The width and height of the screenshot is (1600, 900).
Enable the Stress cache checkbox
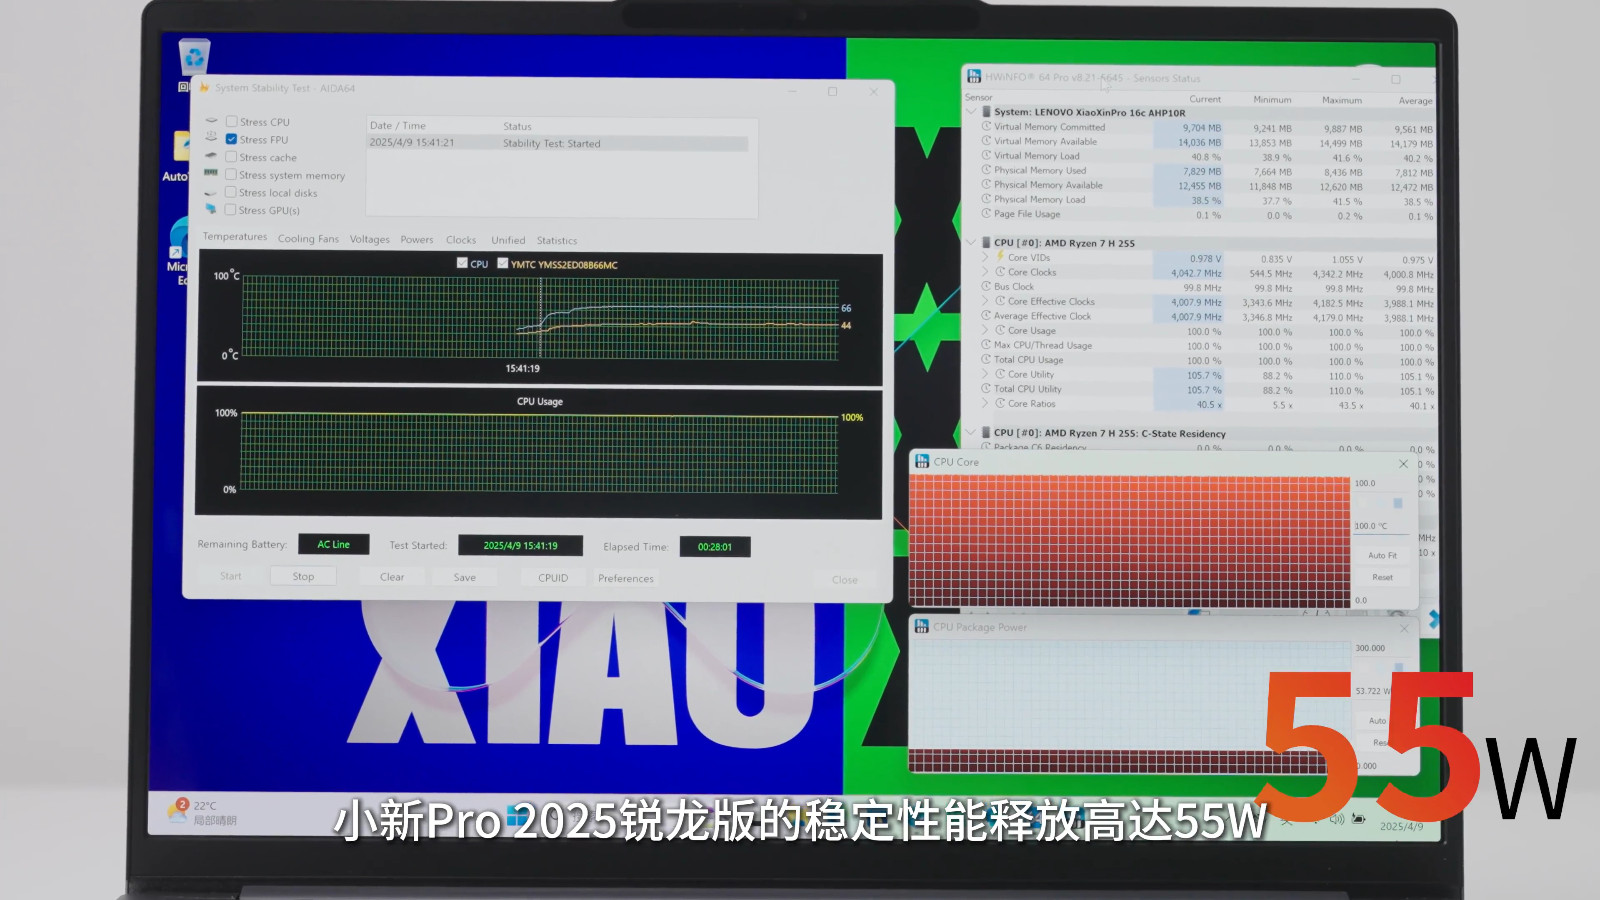[231, 157]
